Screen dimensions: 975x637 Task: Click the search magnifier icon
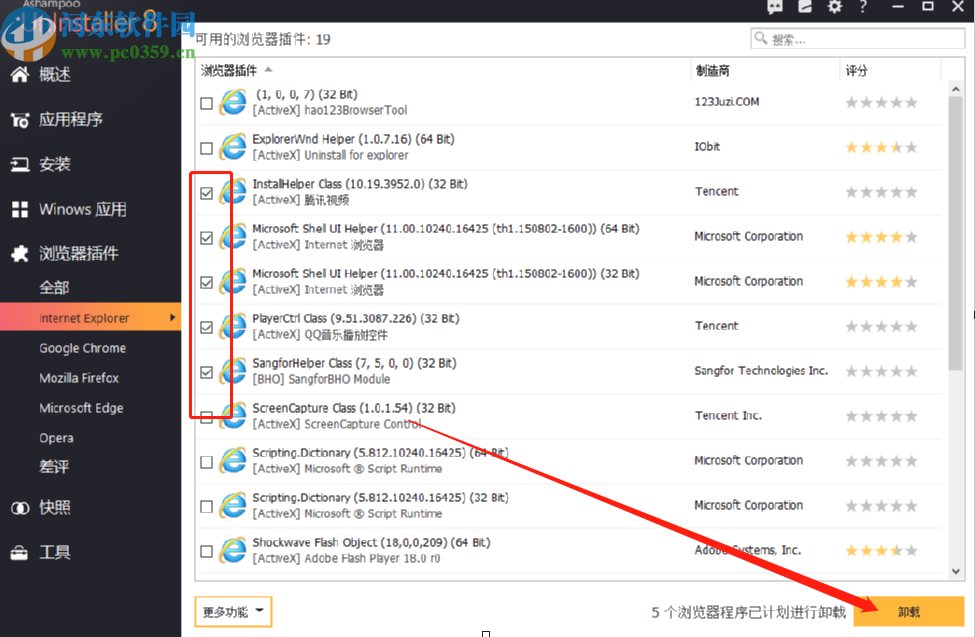[x=760, y=39]
